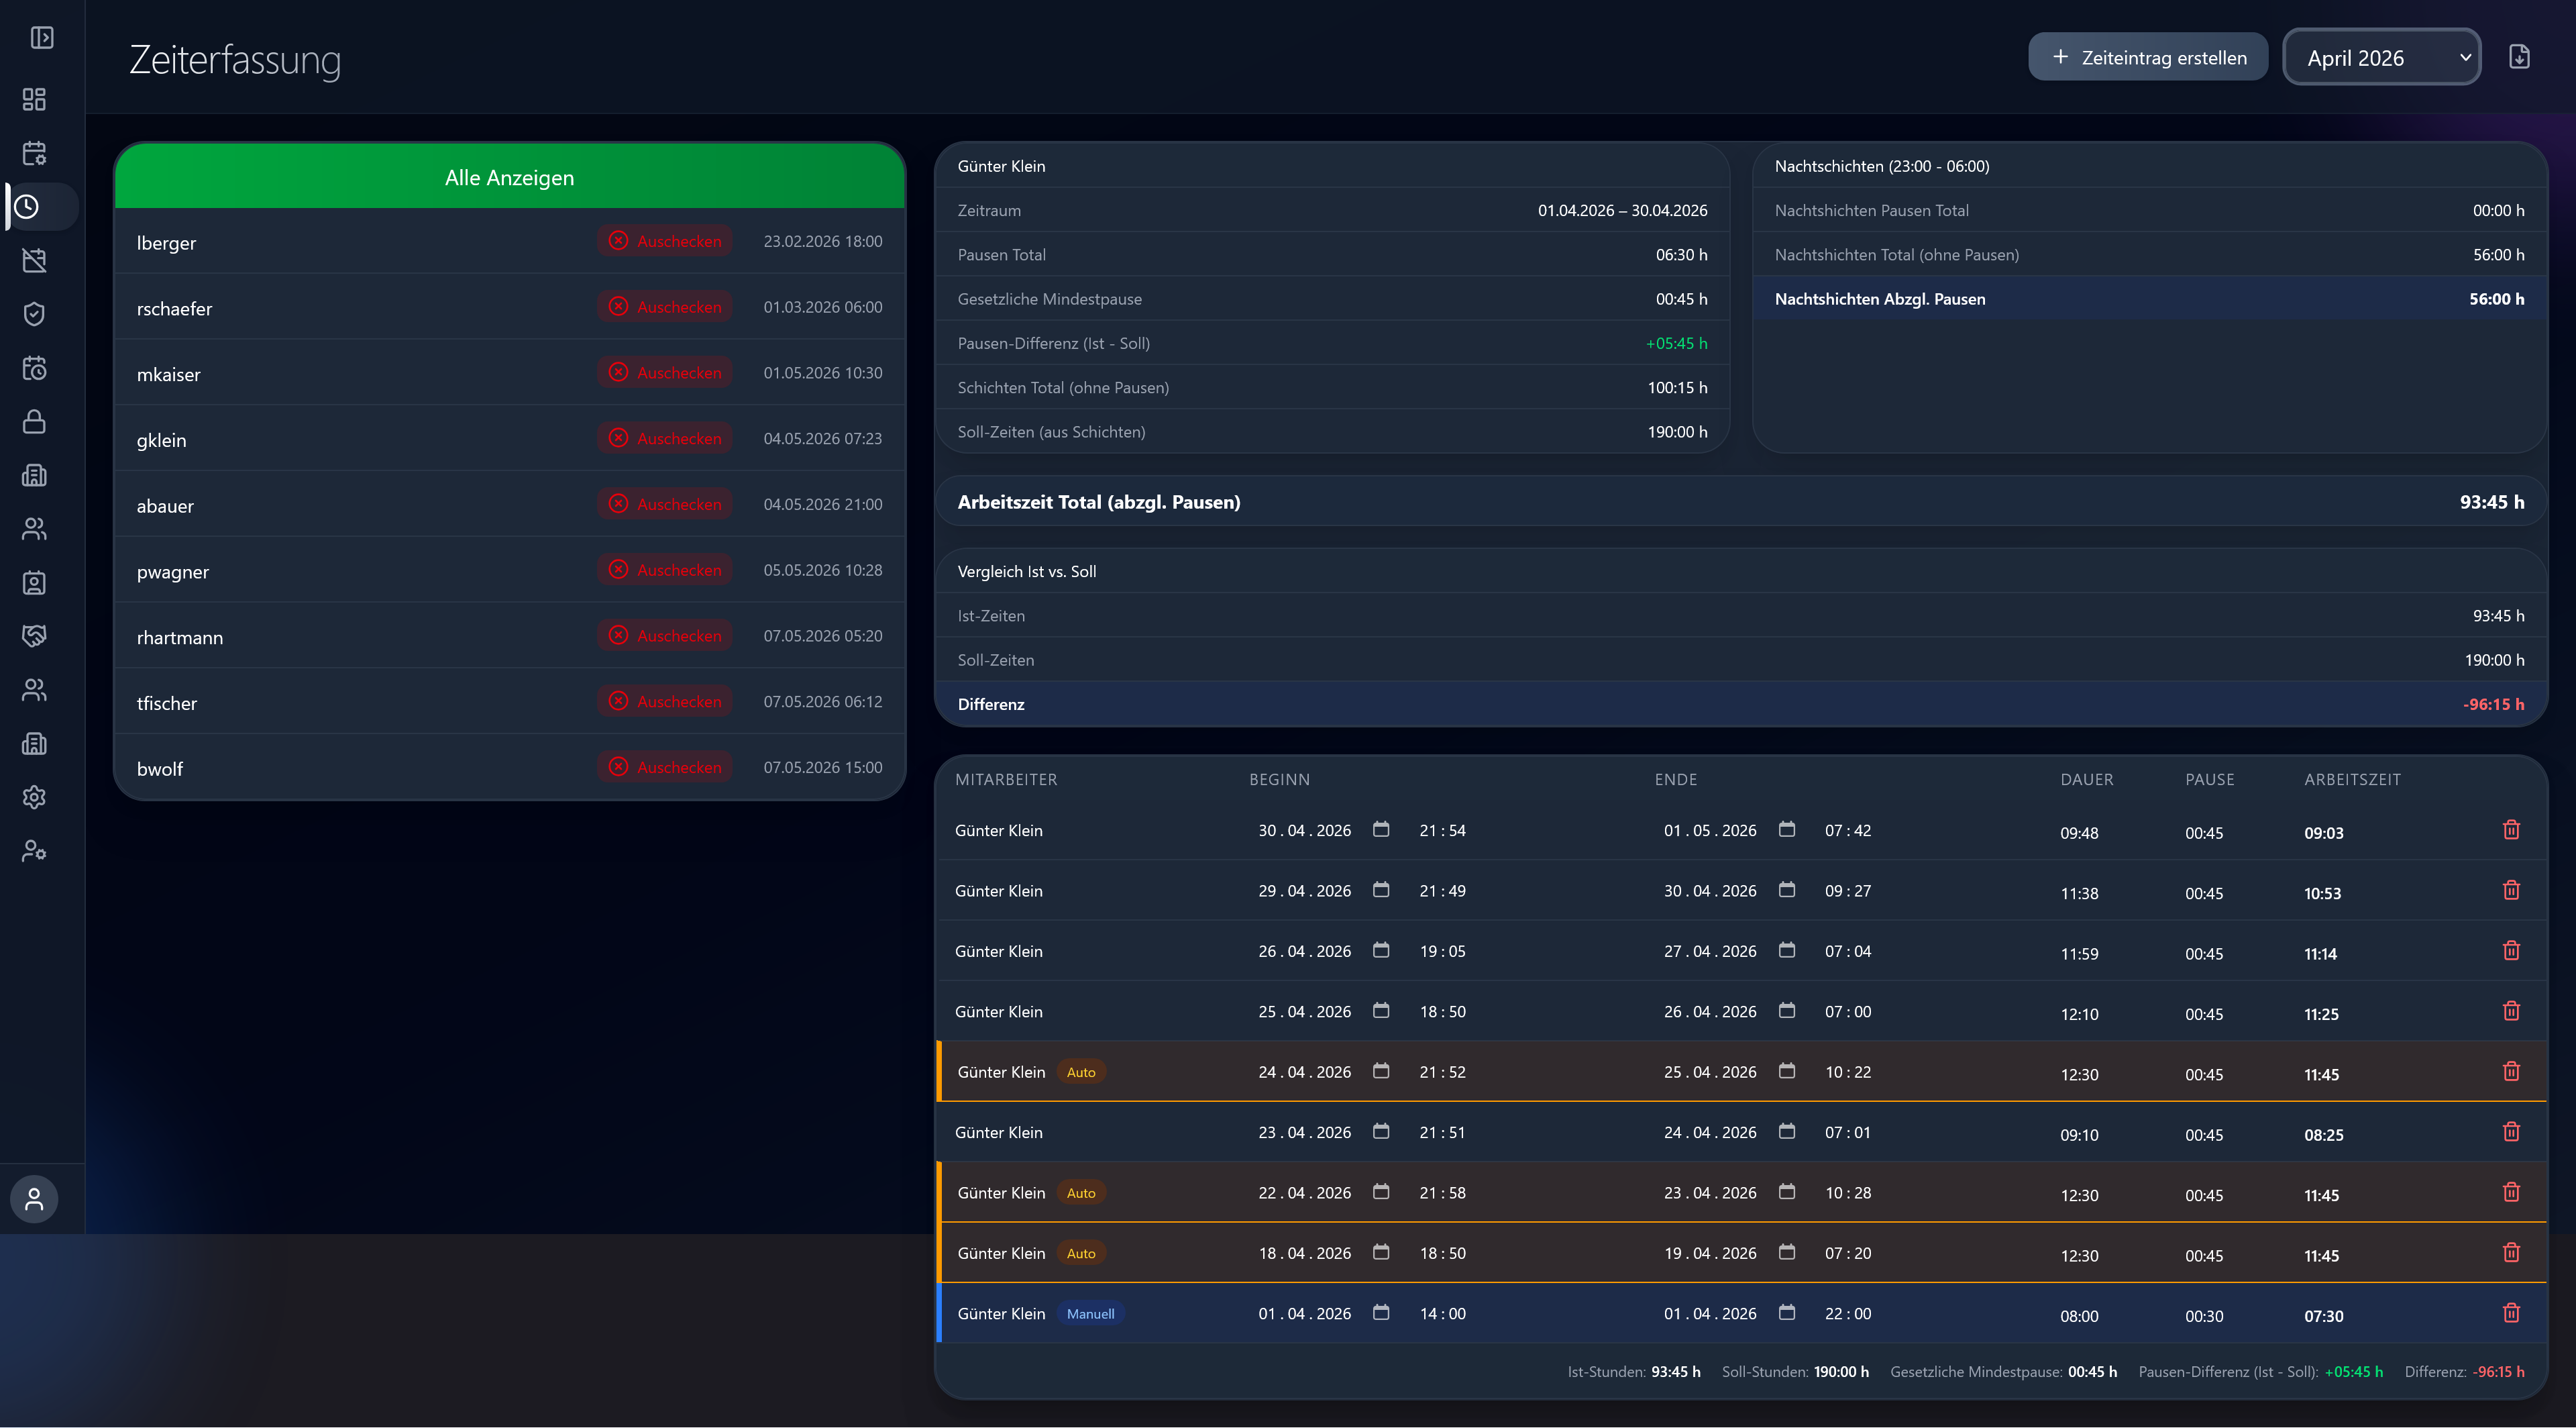Expand the sidebar with panel toggle icon

click(x=41, y=38)
